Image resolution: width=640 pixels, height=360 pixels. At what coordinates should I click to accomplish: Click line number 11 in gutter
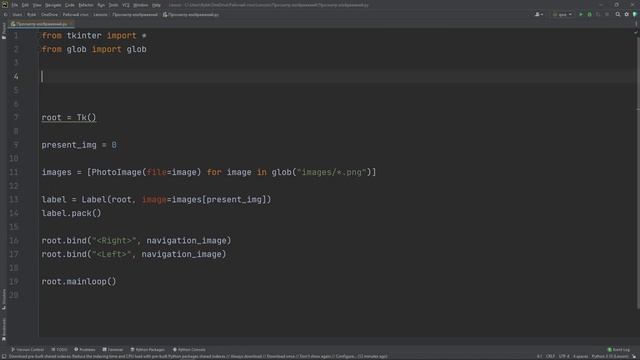[13, 172]
